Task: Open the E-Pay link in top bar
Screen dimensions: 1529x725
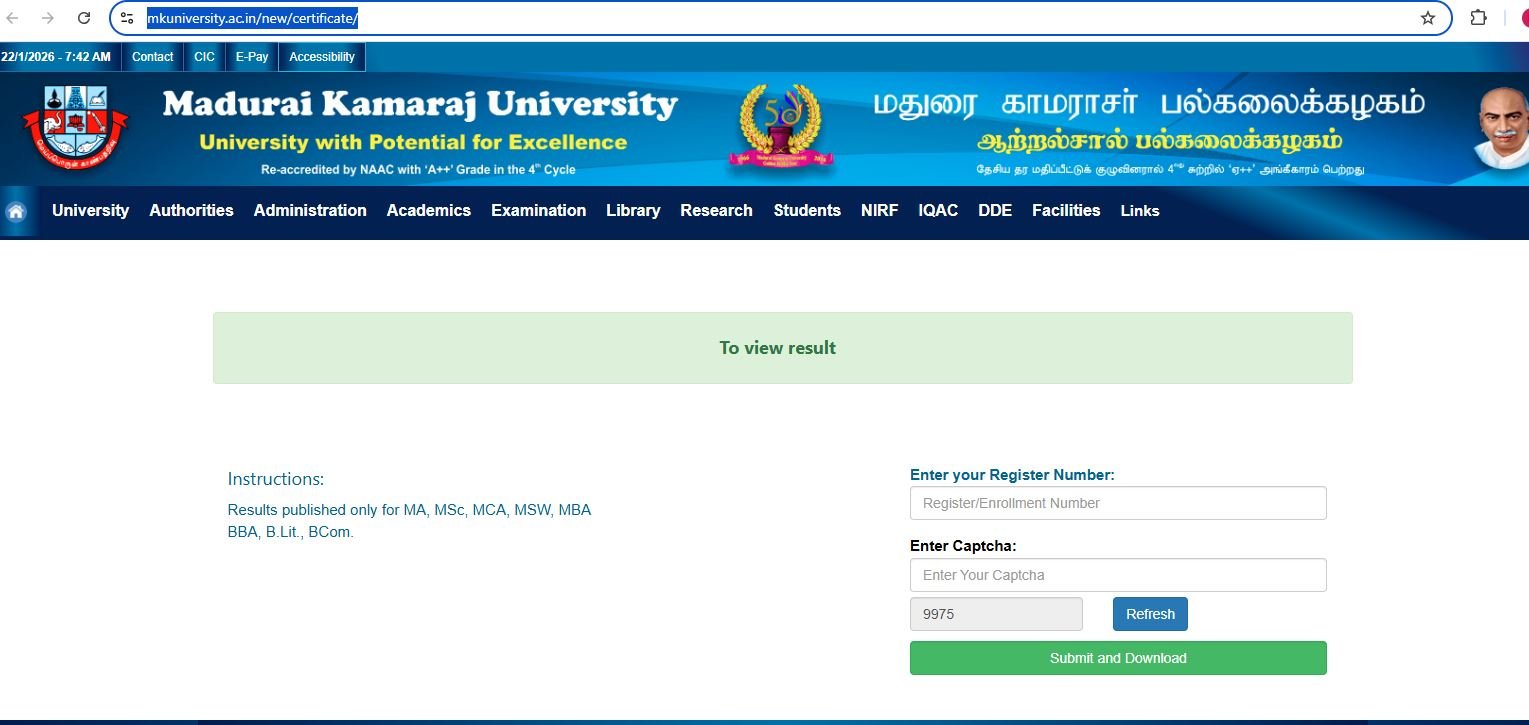Action: click(x=252, y=57)
